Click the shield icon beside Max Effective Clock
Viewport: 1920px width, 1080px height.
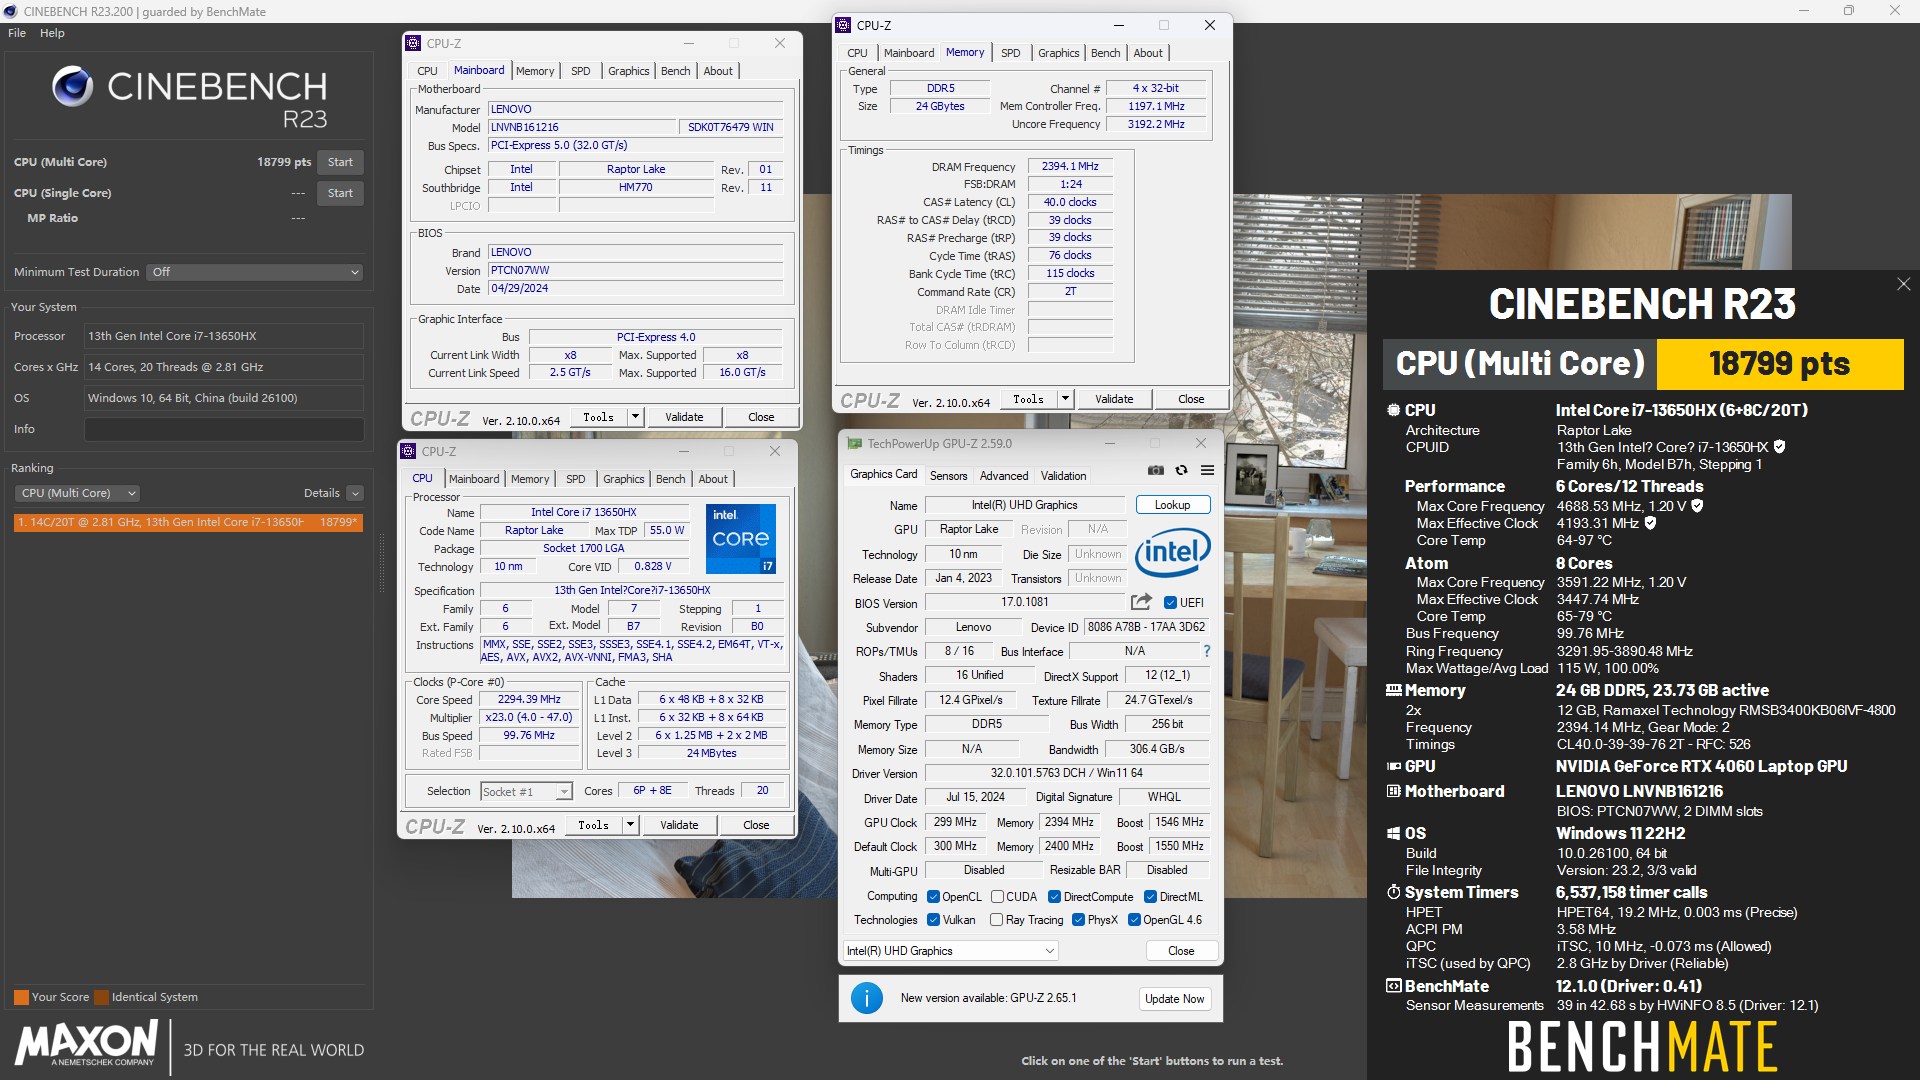click(x=1650, y=523)
